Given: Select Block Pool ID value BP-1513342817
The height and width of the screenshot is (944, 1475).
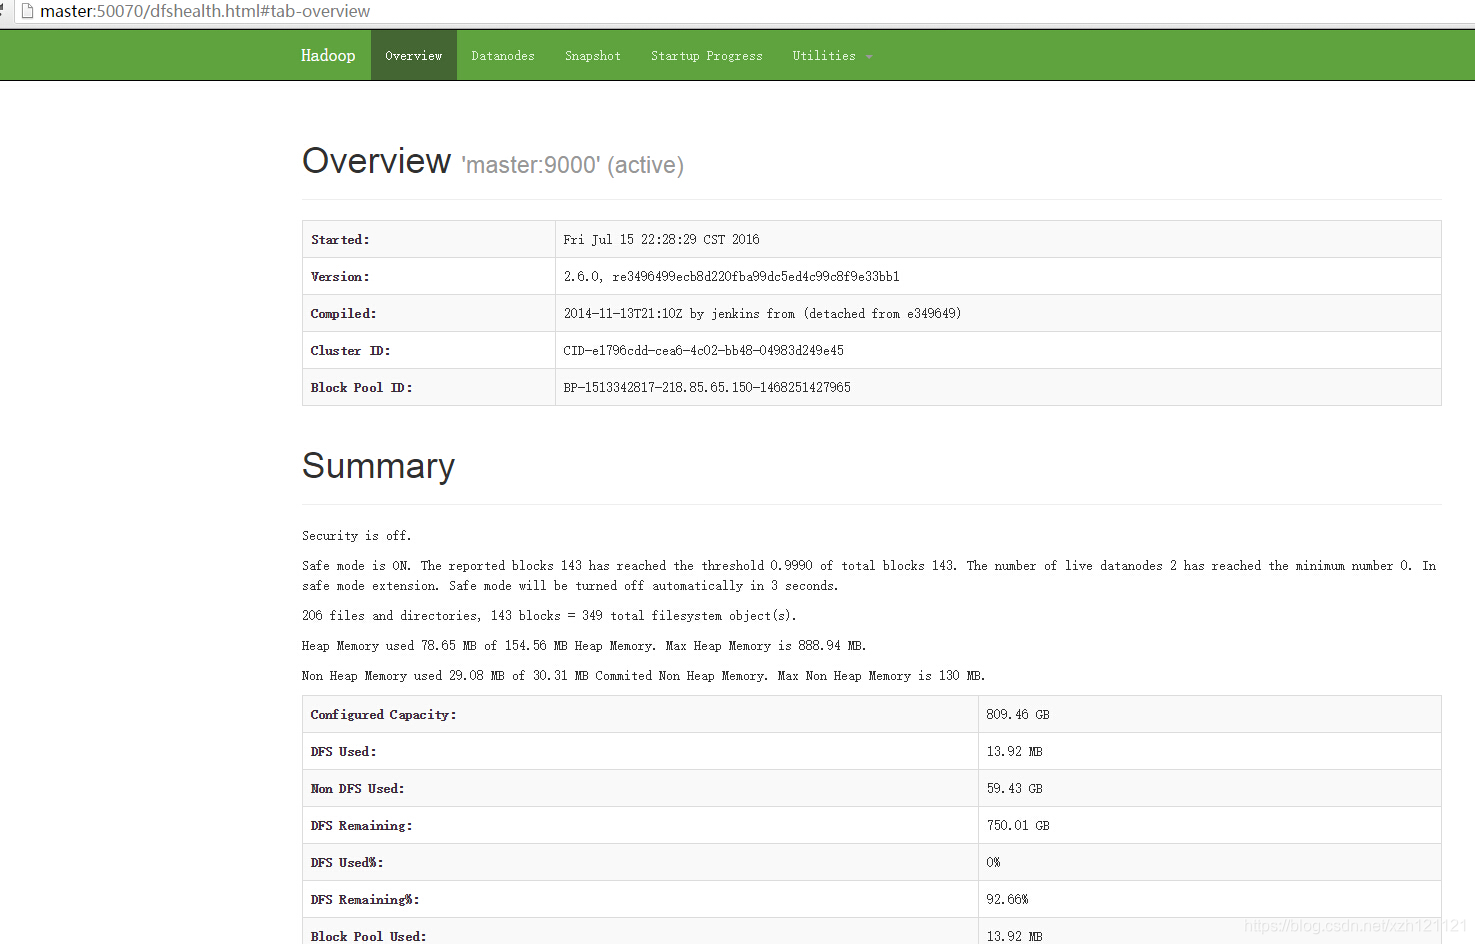Looking at the screenshot, I should click(707, 387).
